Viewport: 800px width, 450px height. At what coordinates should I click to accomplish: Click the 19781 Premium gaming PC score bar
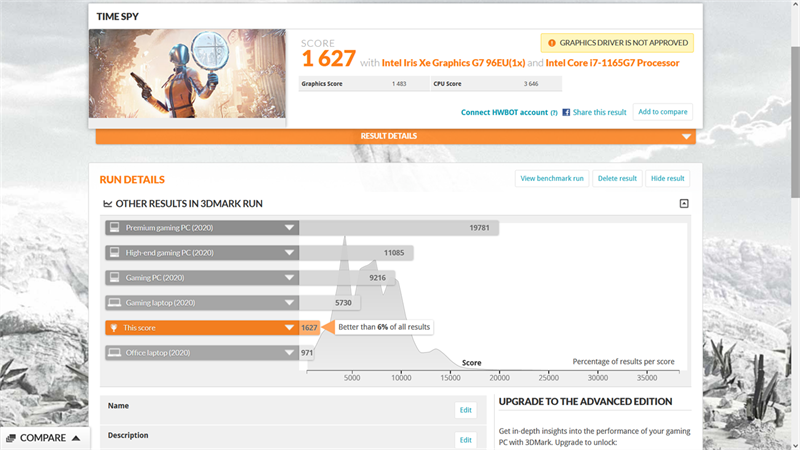pos(399,228)
